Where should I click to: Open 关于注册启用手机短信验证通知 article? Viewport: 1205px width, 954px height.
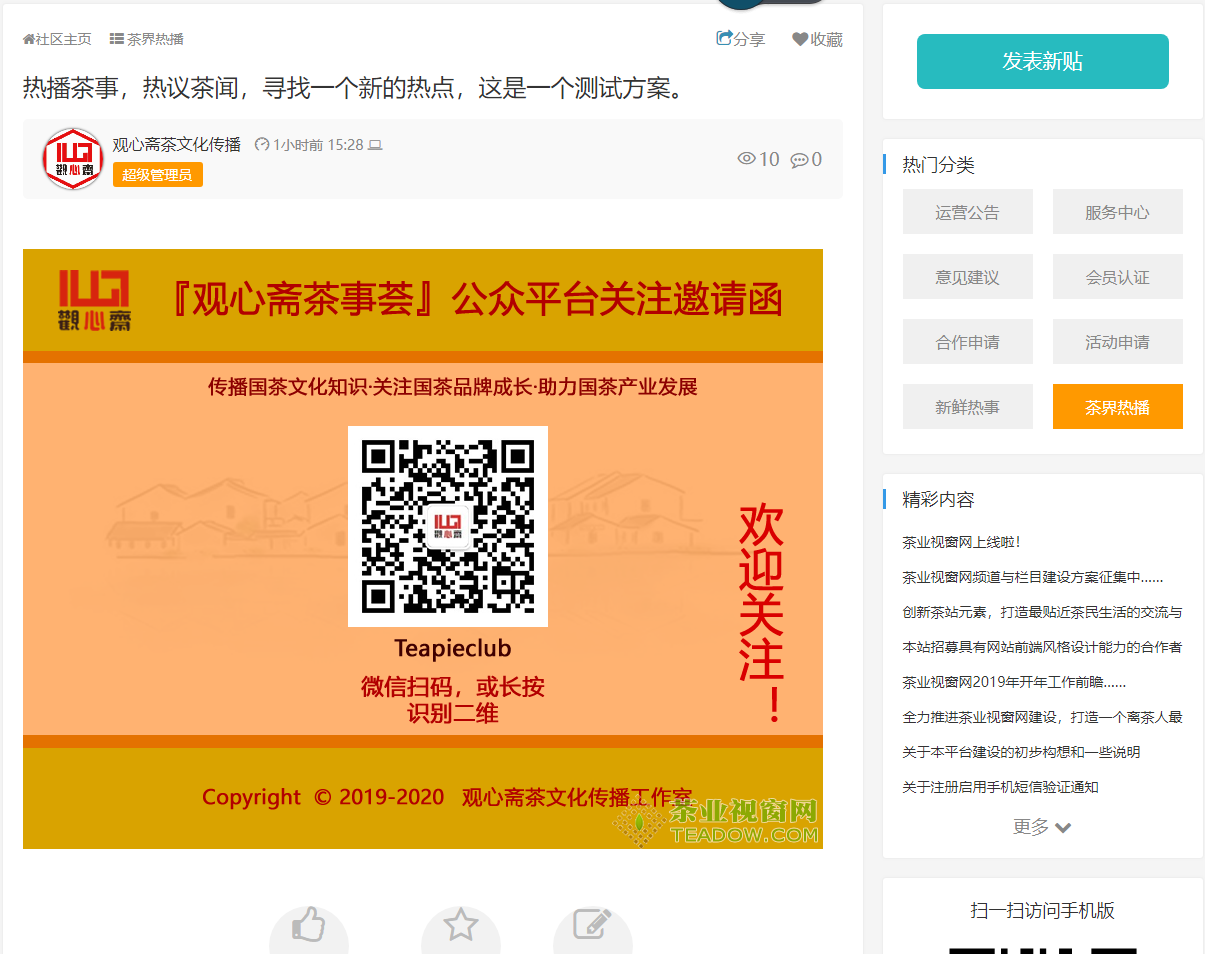1000,787
